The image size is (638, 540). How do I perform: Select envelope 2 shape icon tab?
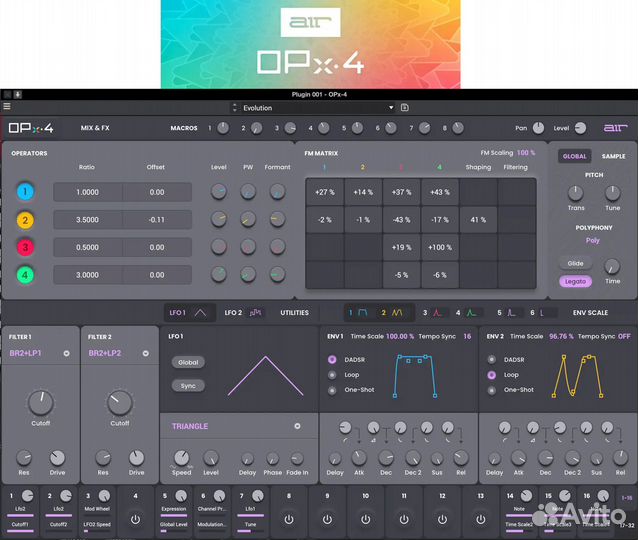pyautogui.click(x=392, y=313)
